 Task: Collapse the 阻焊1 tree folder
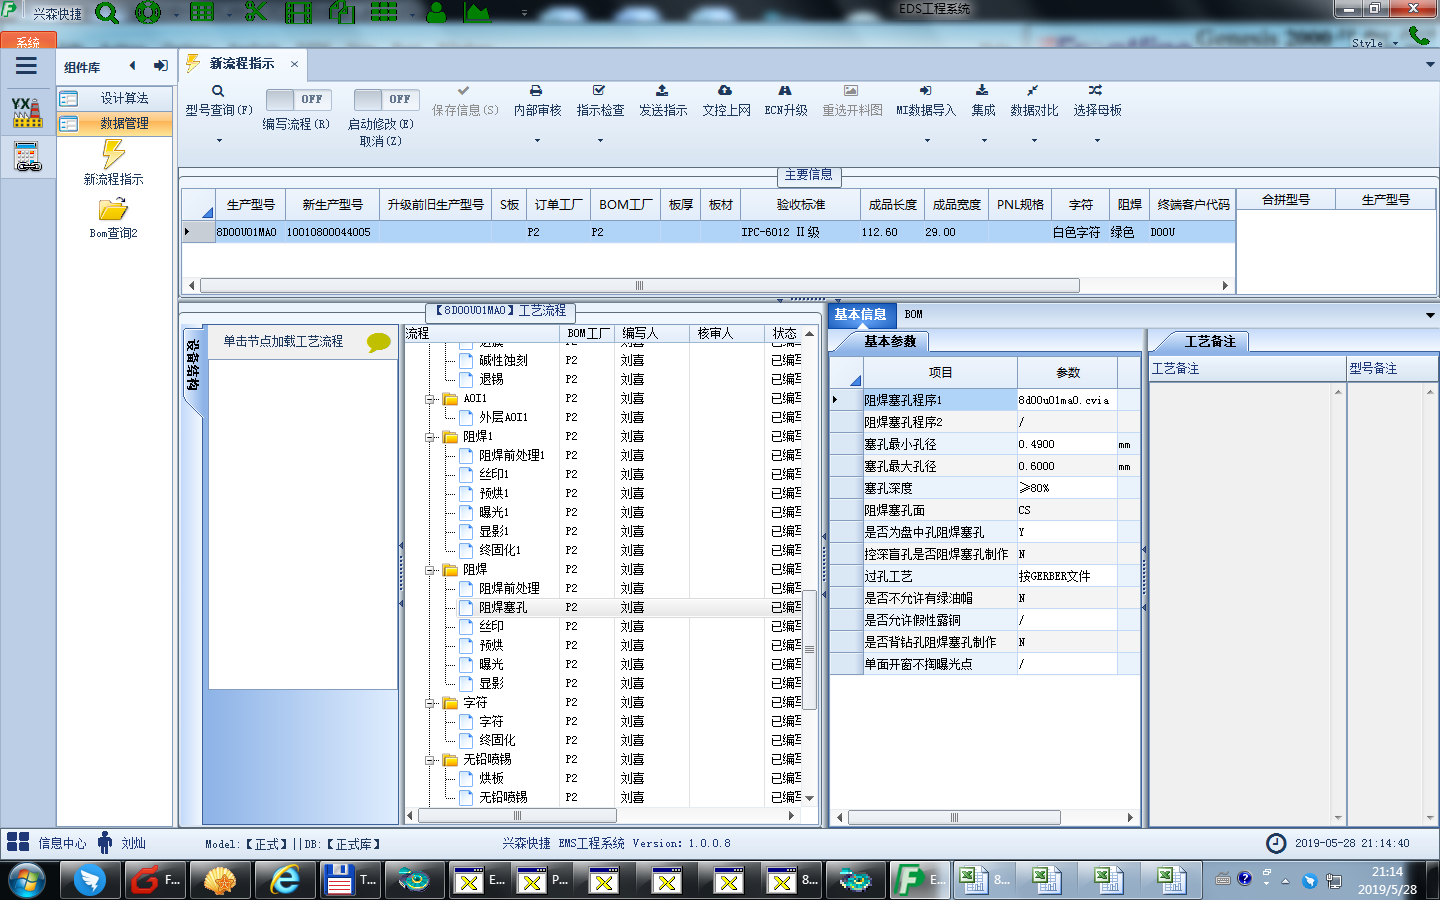[x=429, y=437]
